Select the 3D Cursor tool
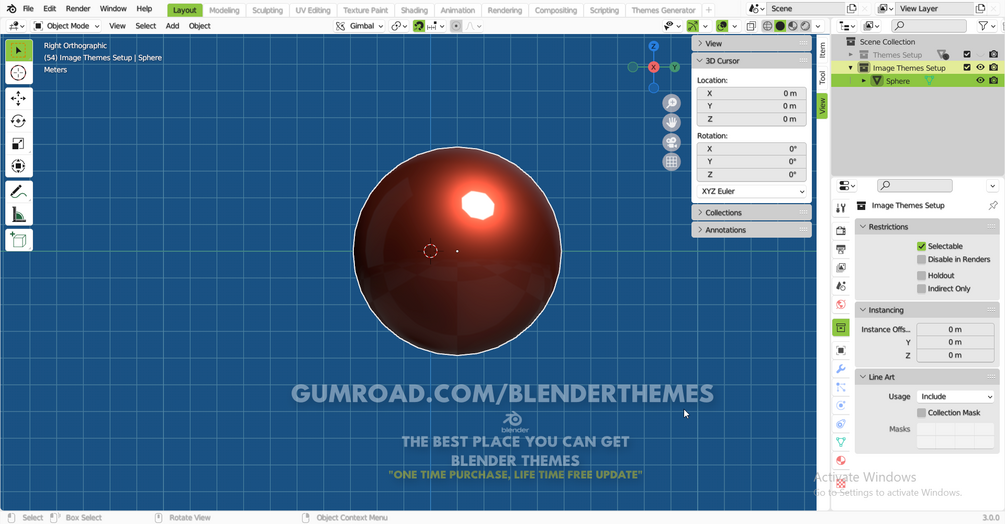The width and height of the screenshot is (1005, 524). 19,73
